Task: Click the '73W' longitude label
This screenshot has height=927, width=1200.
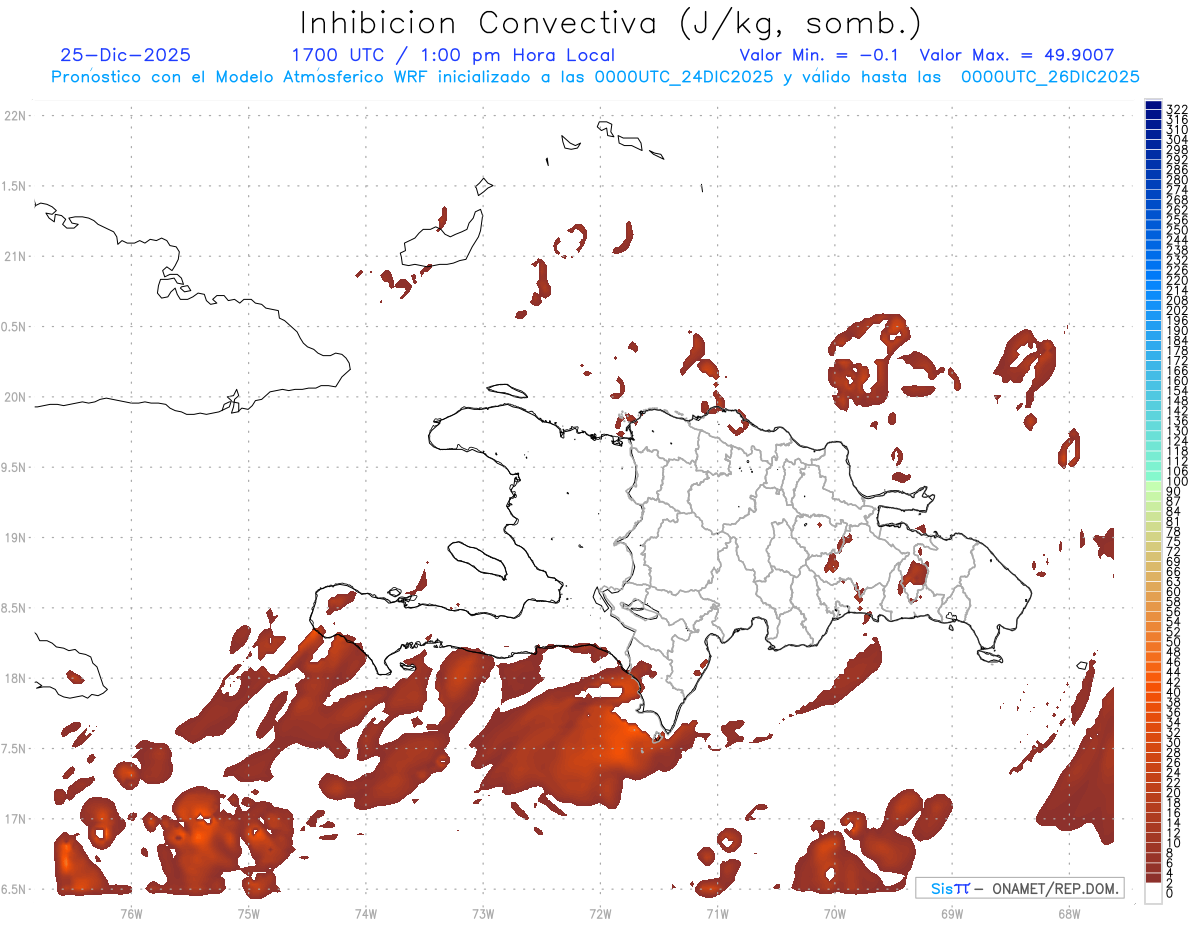Action: pos(483,913)
